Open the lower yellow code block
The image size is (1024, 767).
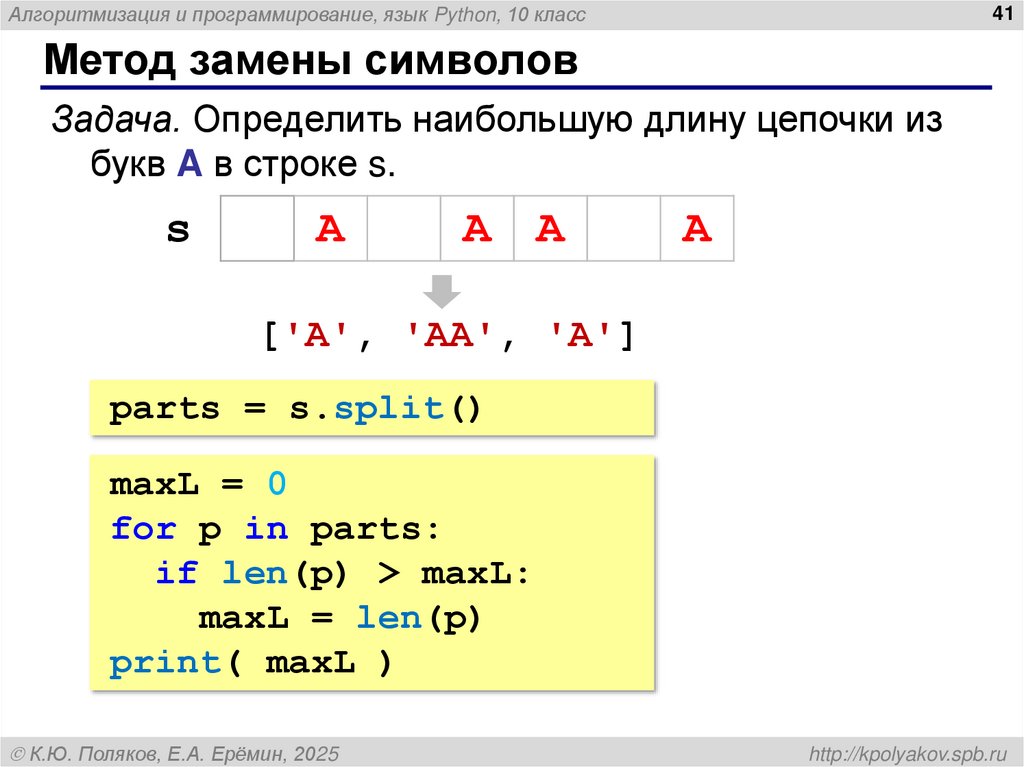370,572
